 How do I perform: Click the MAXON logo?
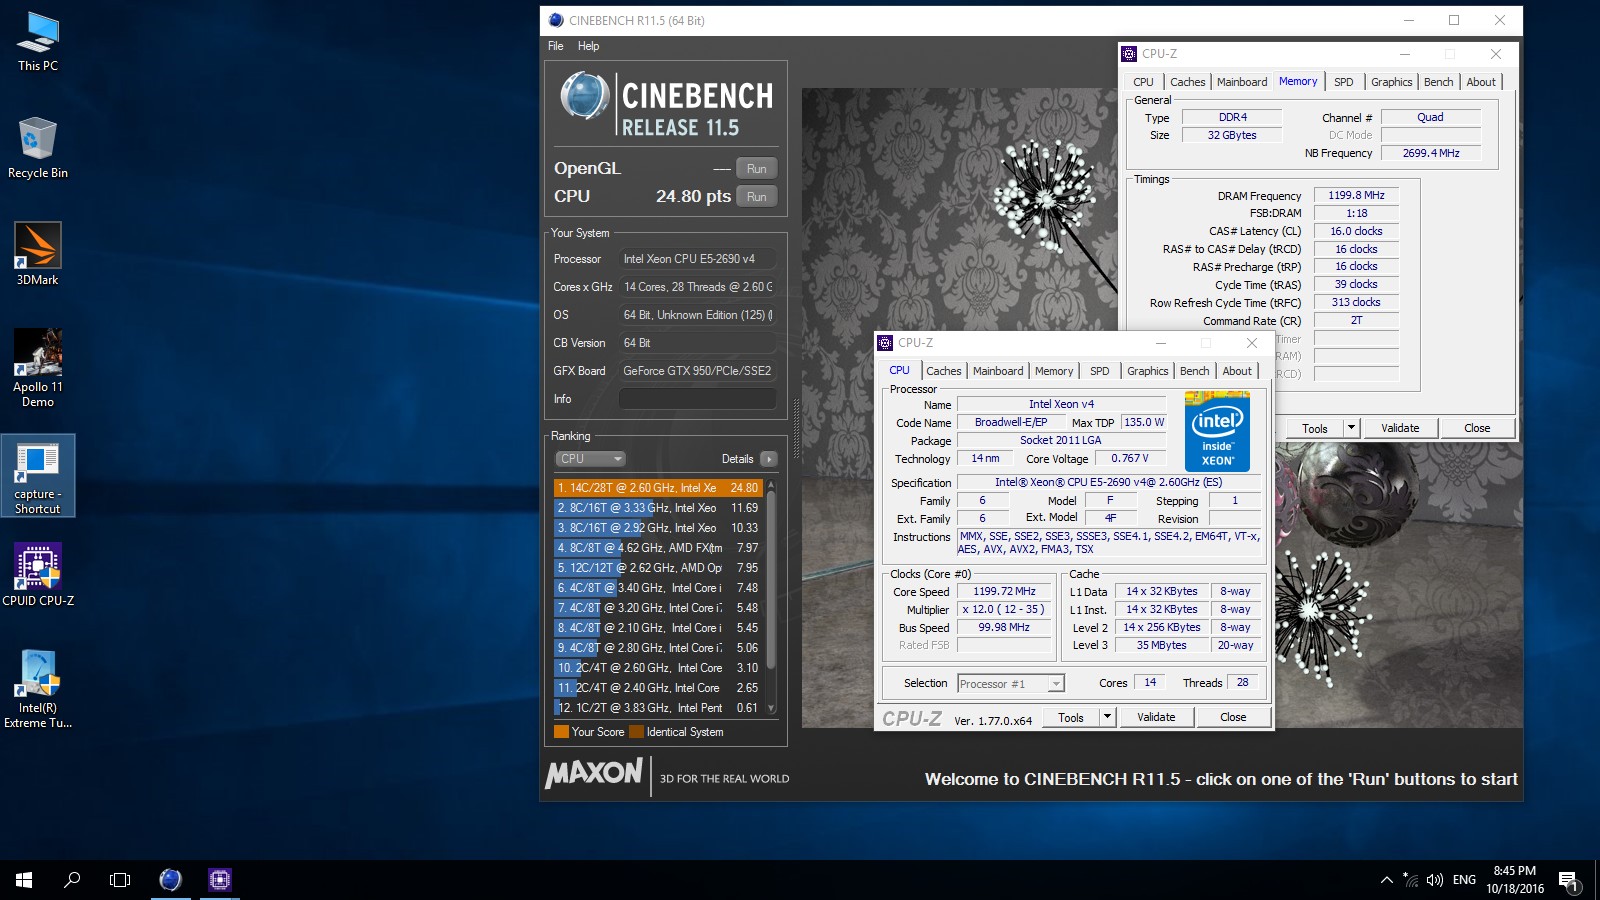(x=594, y=773)
